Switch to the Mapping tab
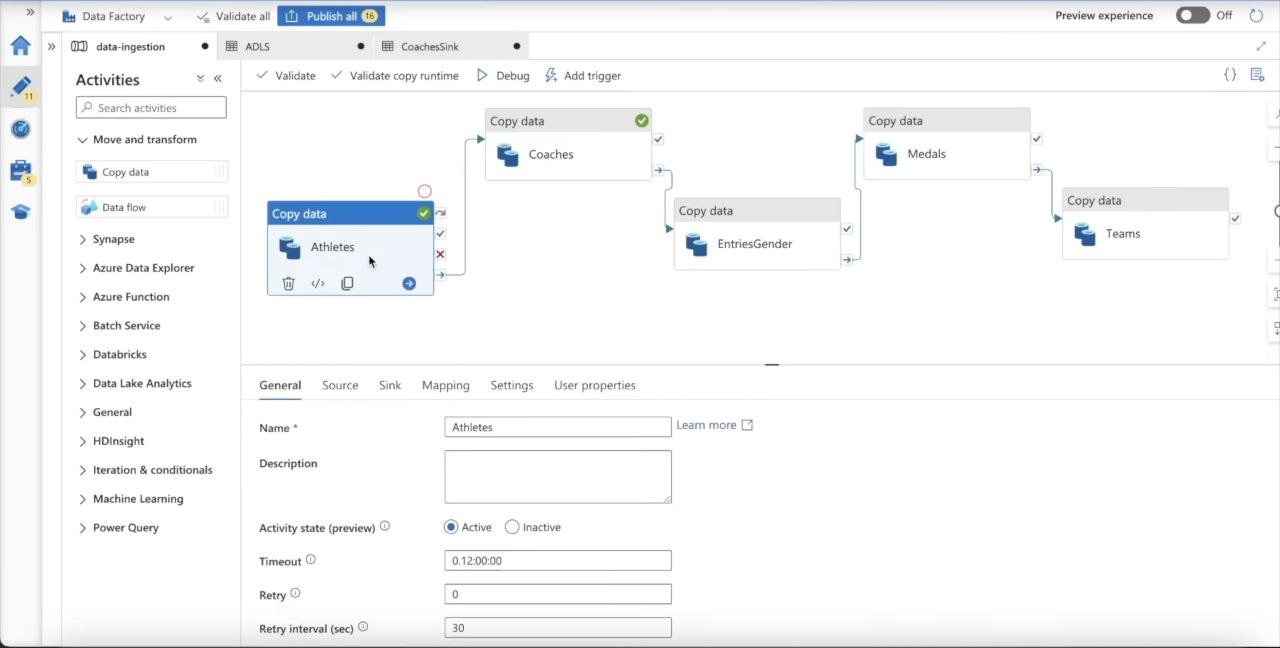Viewport: 1280px width, 648px height. pyautogui.click(x=446, y=385)
